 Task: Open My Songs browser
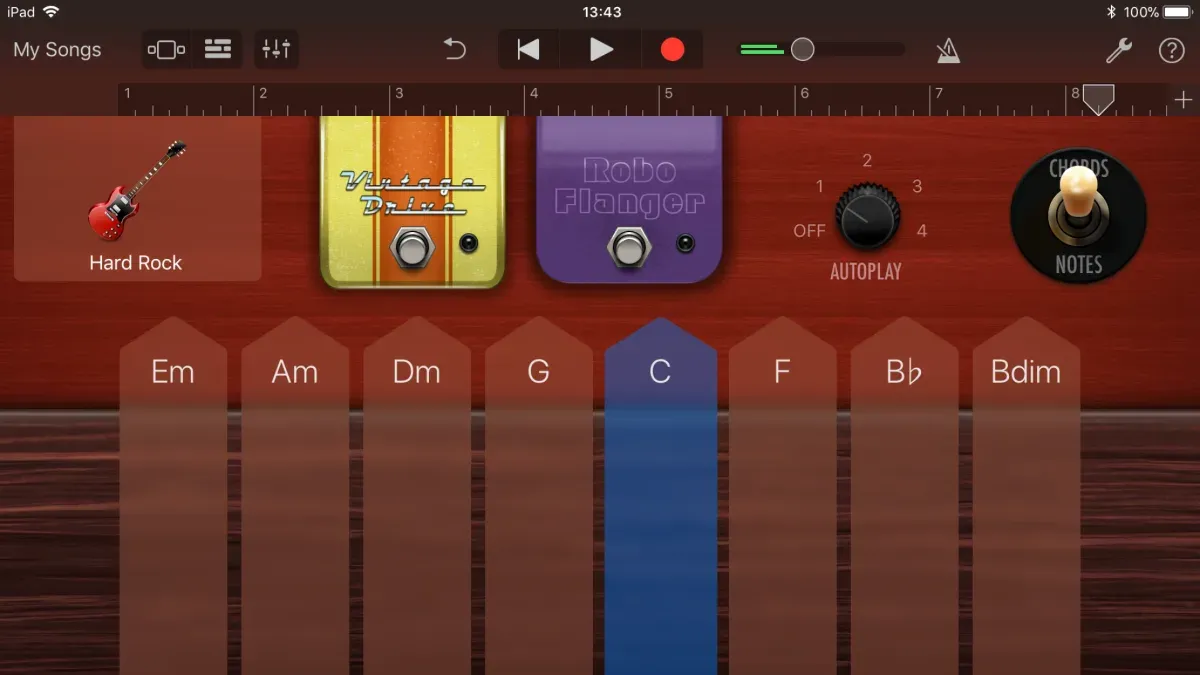coord(57,49)
